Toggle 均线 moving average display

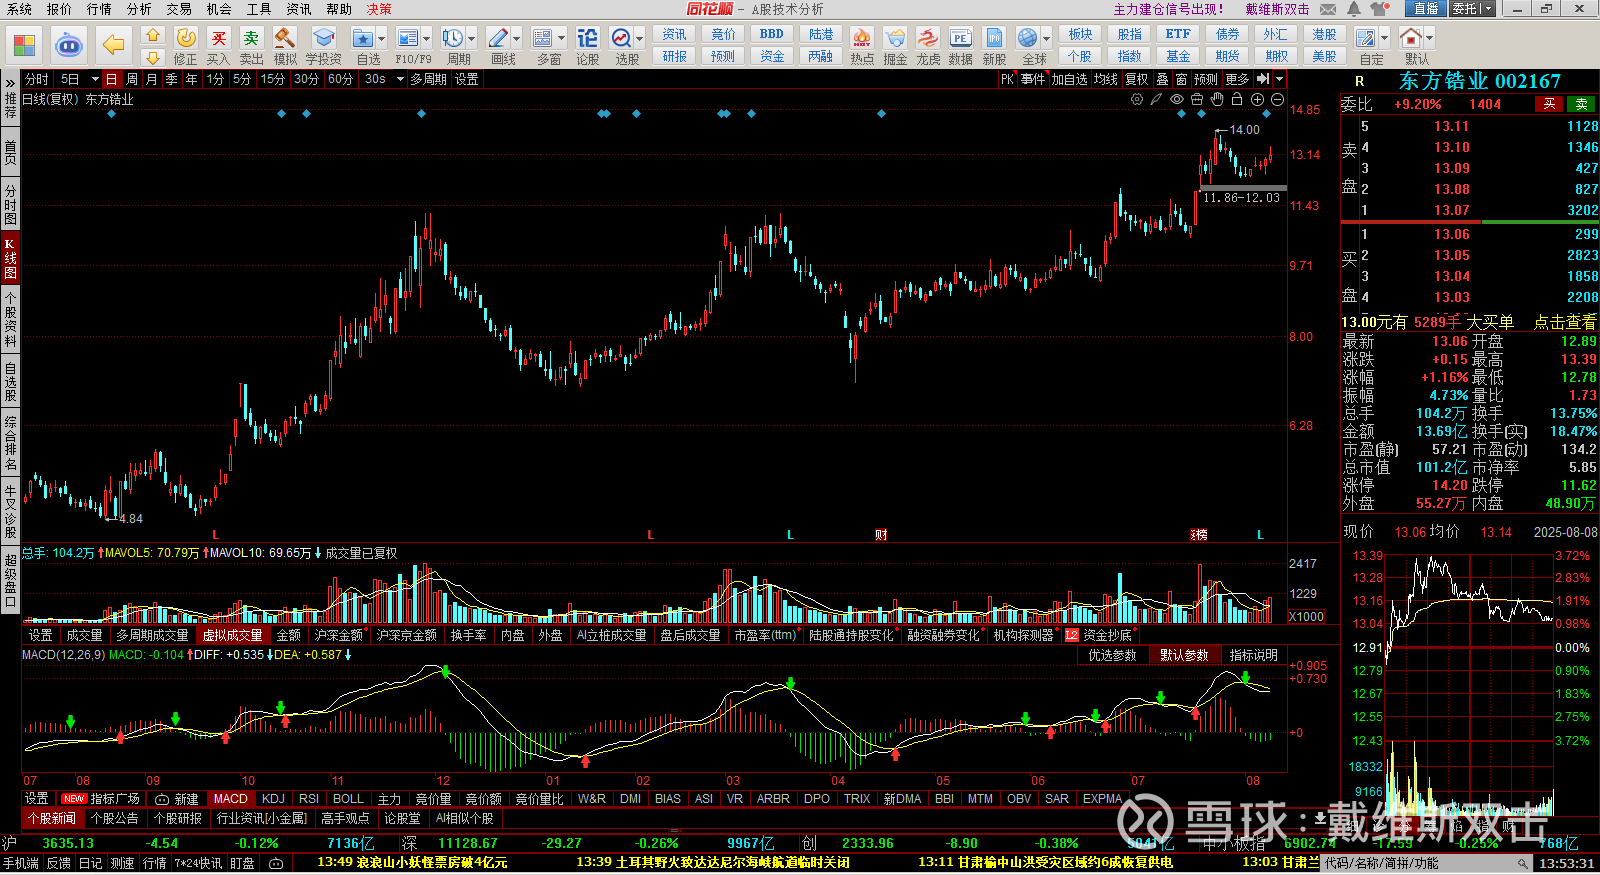pyautogui.click(x=1105, y=79)
